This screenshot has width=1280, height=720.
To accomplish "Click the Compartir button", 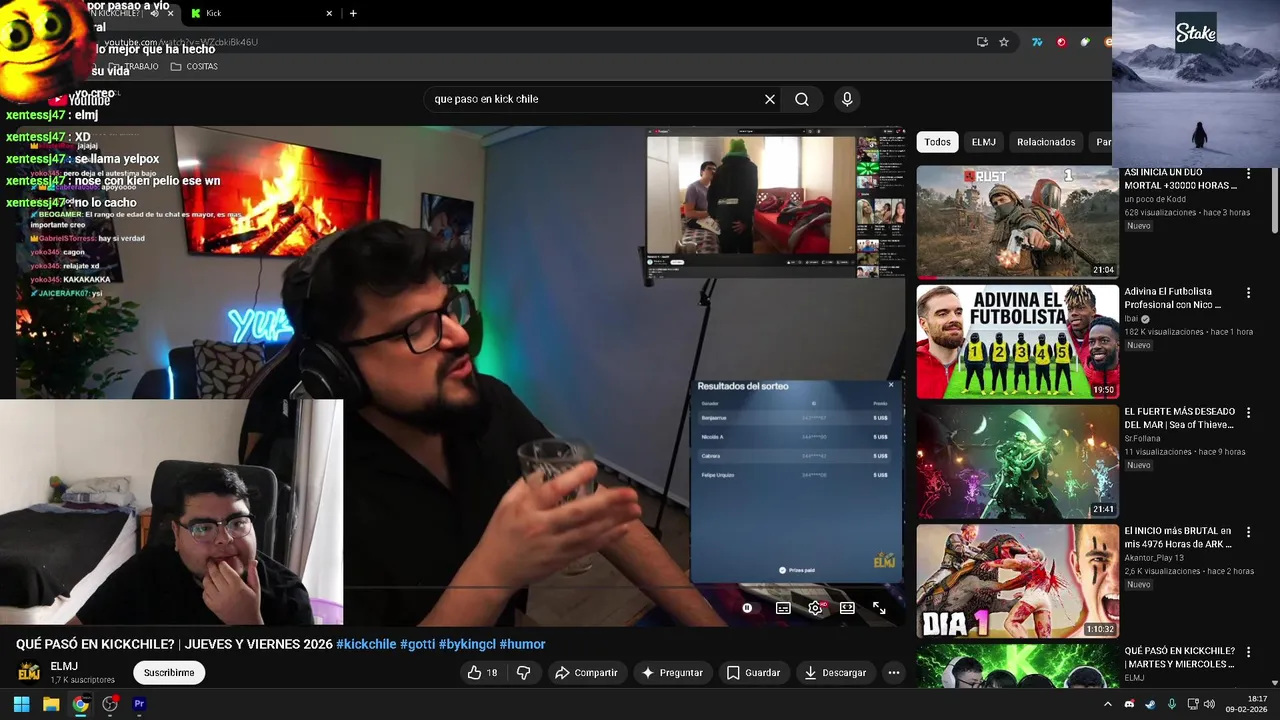I will (x=586, y=673).
